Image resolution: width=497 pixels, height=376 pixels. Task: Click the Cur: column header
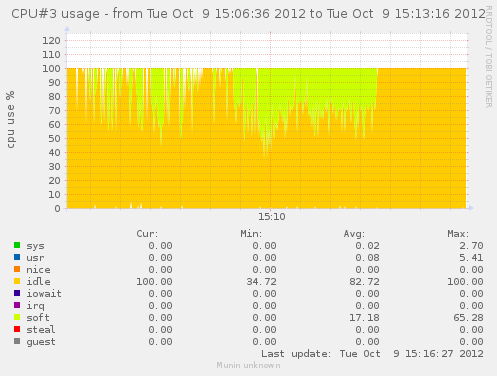(x=147, y=234)
